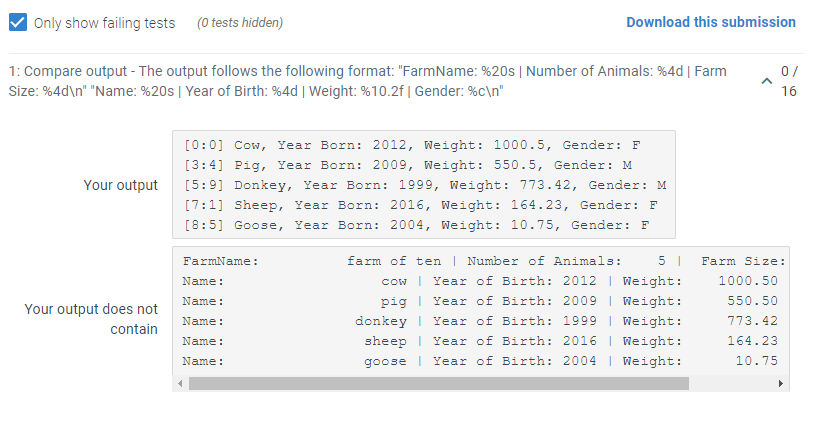
Task: Click the expected 'donkey' row with weight 773.42
Action: point(480,321)
